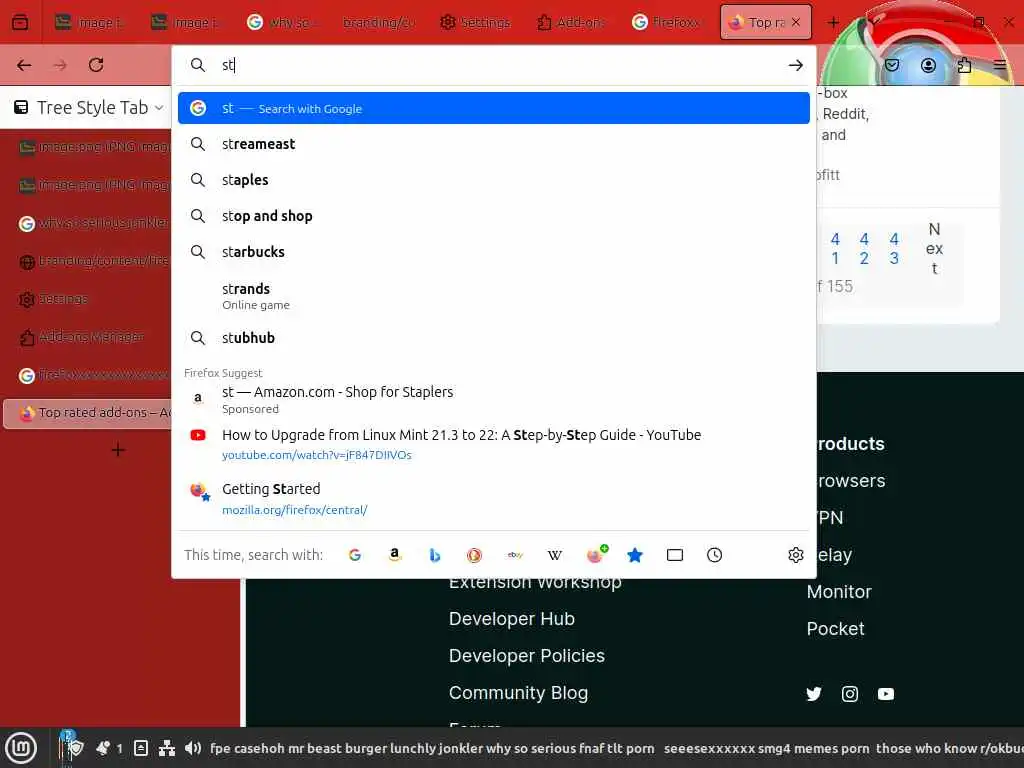Choose the 'strands' Online game suggestion
The height and width of the screenshot is (768, 1024).
coord(494,296)
